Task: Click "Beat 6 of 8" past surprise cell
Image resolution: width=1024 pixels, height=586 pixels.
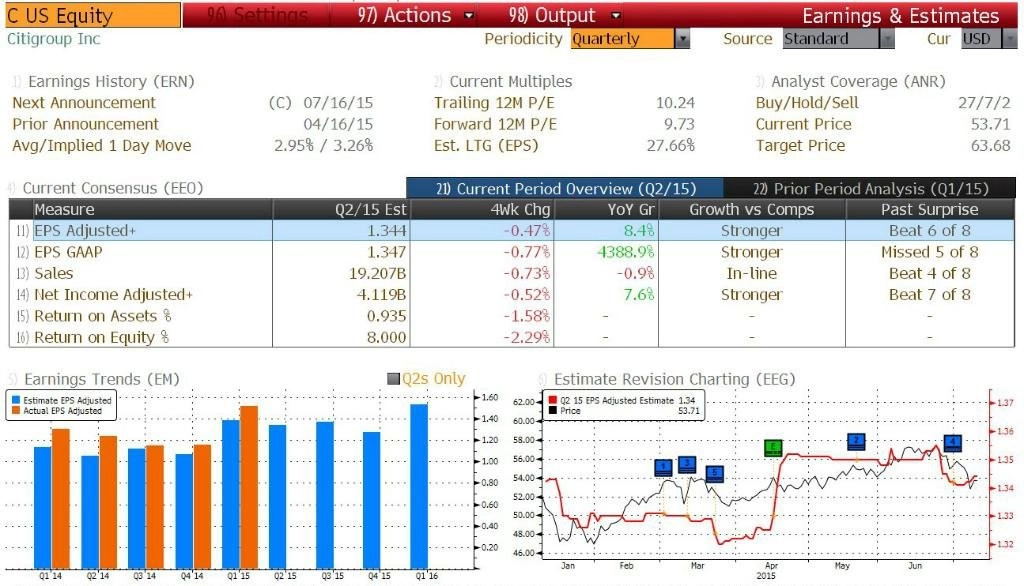Action: (x=930, y=231)
